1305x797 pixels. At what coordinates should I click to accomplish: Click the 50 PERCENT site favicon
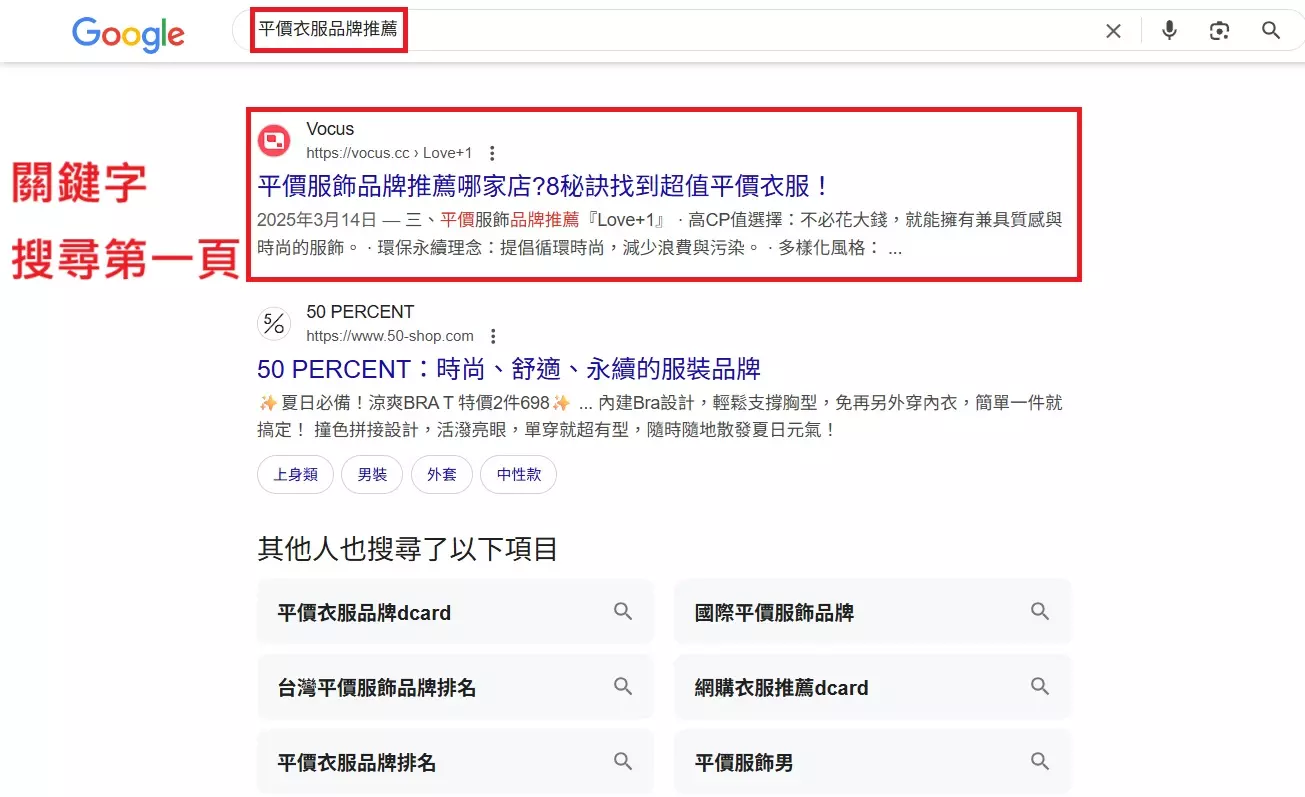[x=274, y=324]
